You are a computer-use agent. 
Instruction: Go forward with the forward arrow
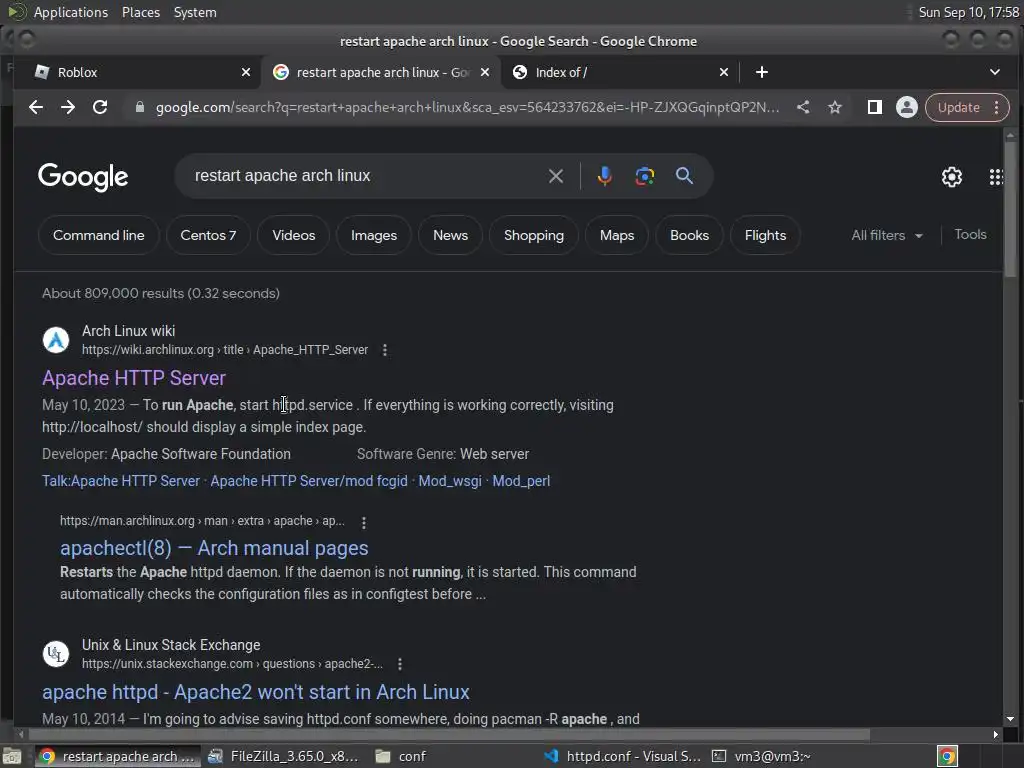click(68, 107)
